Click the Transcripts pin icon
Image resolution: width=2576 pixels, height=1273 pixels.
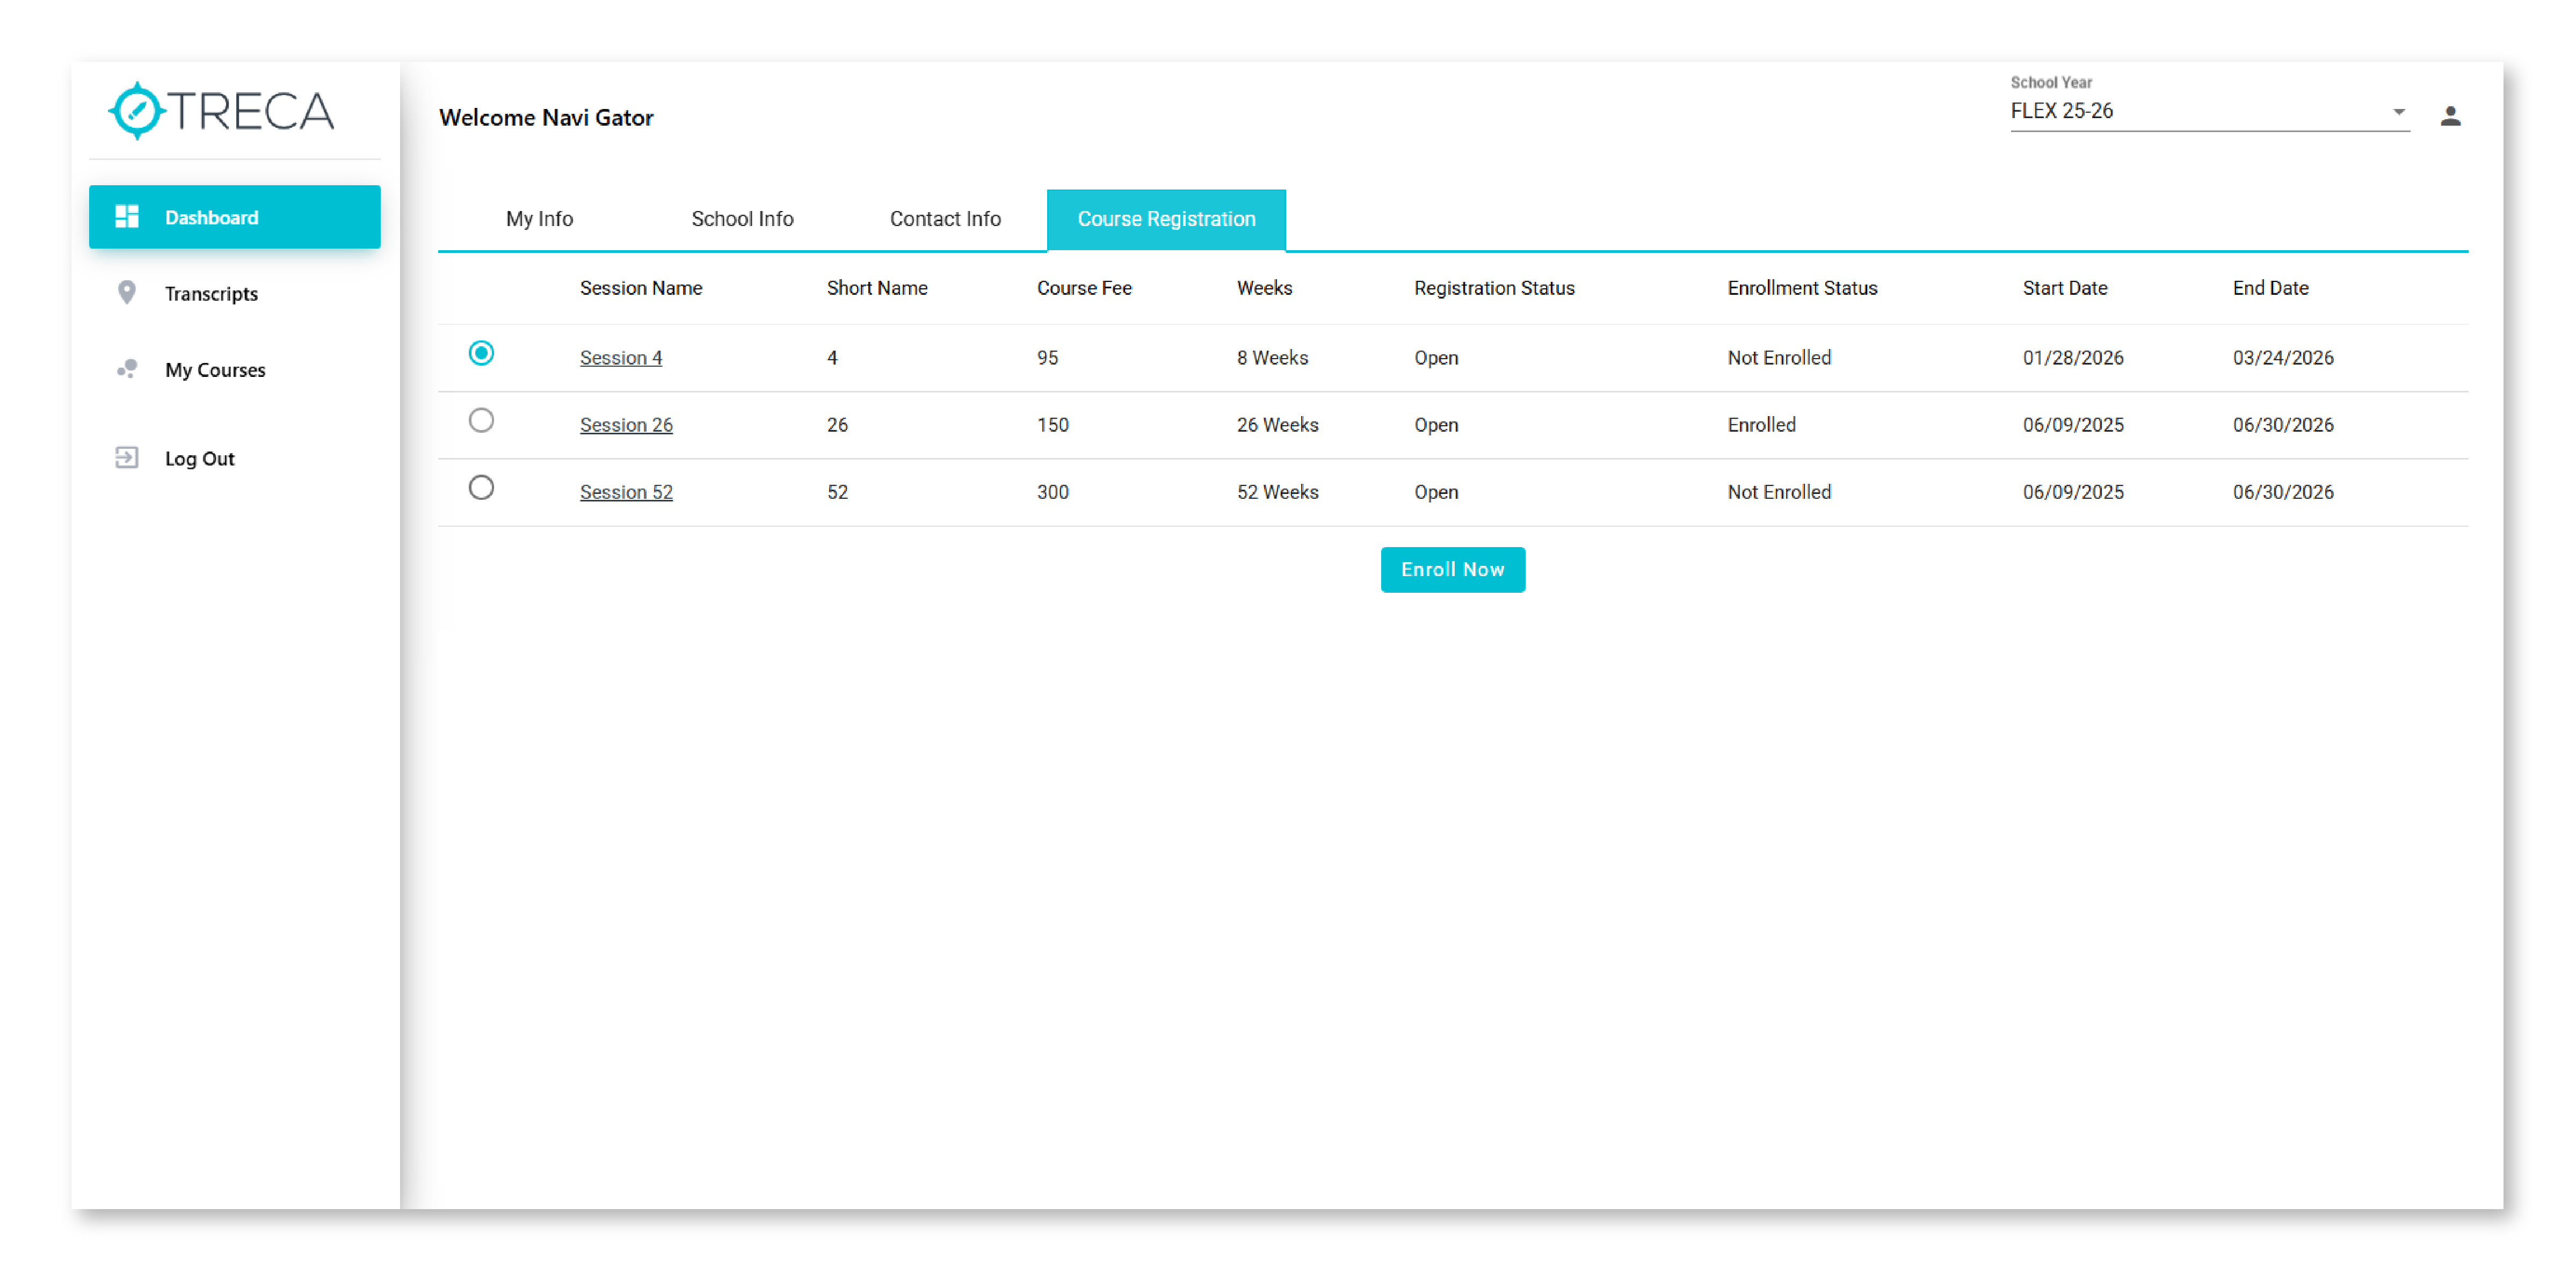point(127,292)
